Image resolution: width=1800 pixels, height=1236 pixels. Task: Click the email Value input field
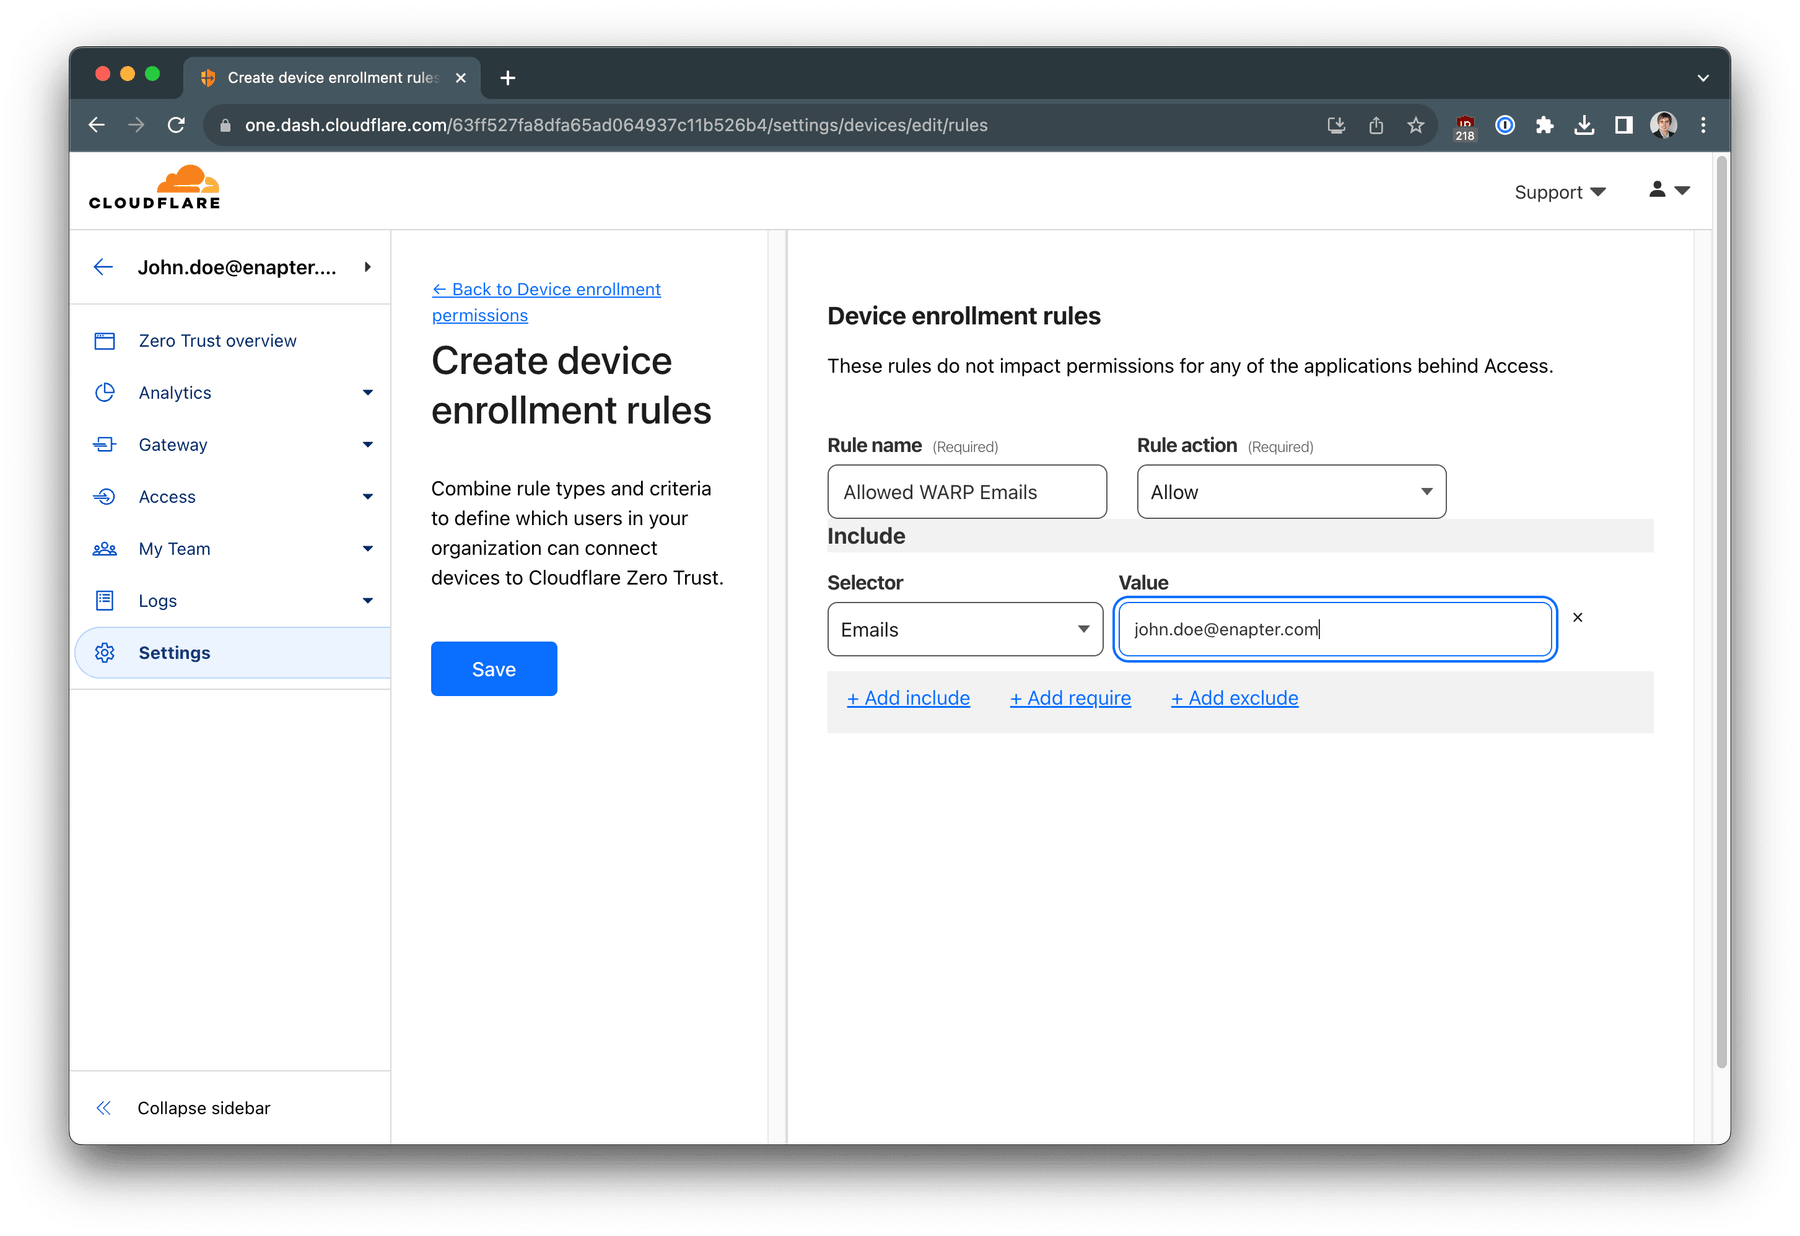tap(1333, 629)
